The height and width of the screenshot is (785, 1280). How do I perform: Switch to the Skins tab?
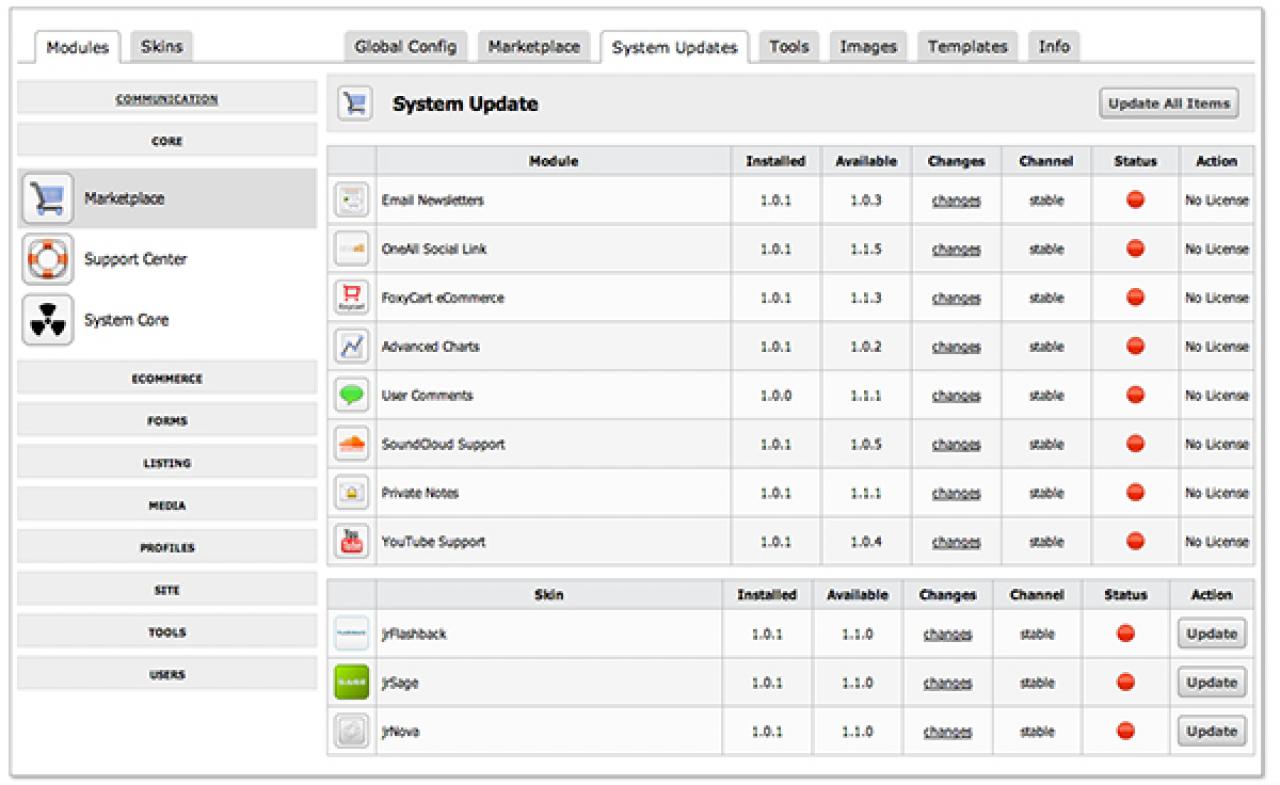click(x=161, y=47)
